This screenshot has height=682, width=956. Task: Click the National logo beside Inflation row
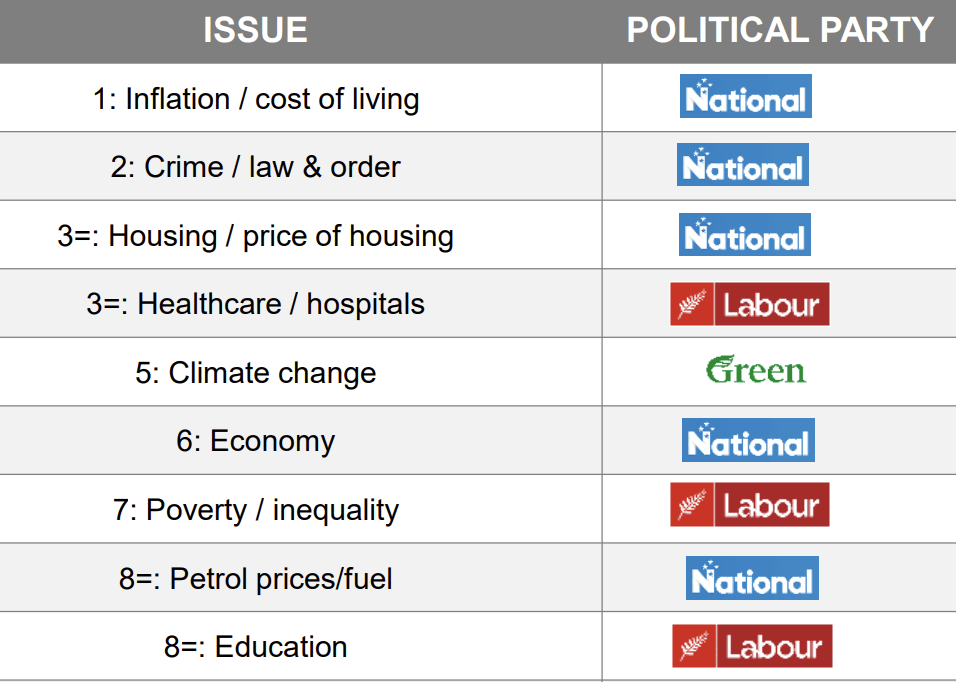tap(745, 97)
